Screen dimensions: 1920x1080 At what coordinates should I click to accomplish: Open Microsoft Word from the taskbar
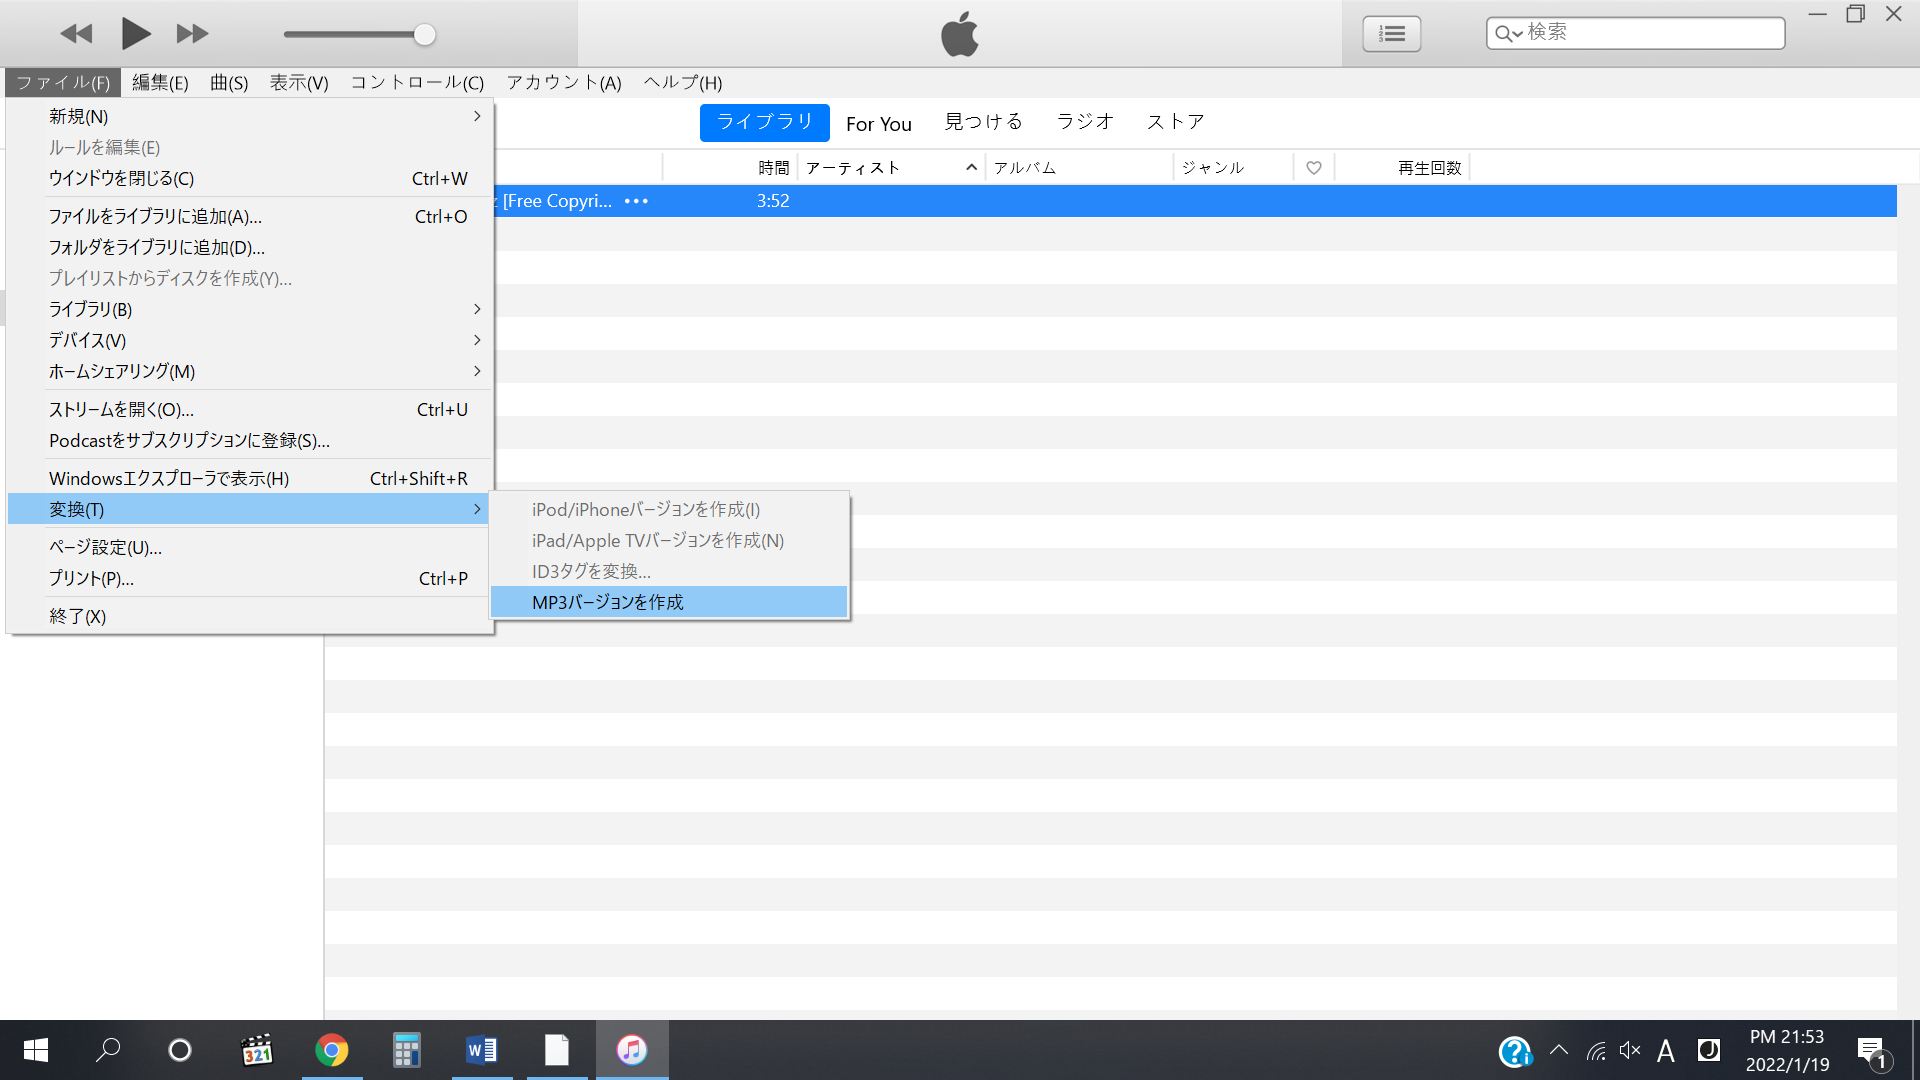[x=482, y=1050]
